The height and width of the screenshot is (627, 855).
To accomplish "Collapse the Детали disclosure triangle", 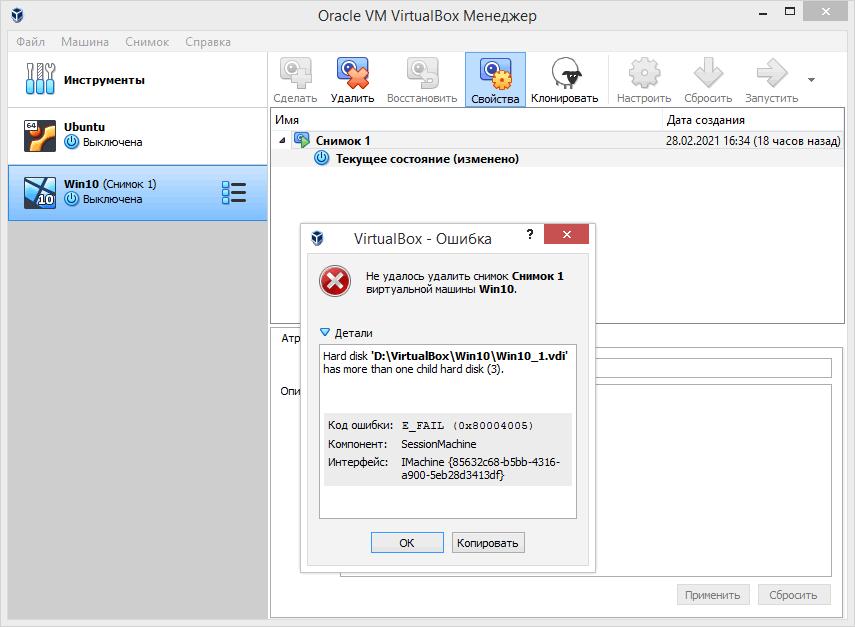I will (324, 333).
